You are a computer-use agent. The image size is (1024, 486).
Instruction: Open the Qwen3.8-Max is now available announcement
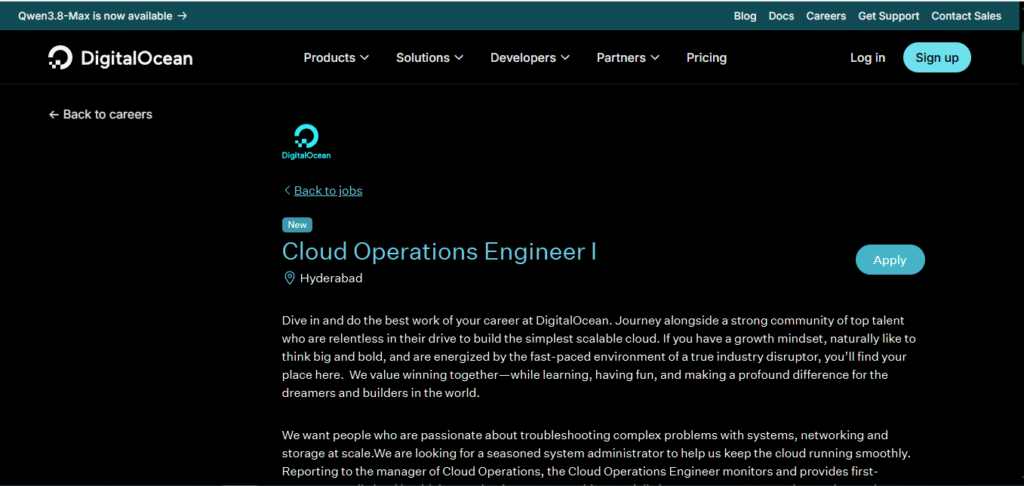click(103, 16)
